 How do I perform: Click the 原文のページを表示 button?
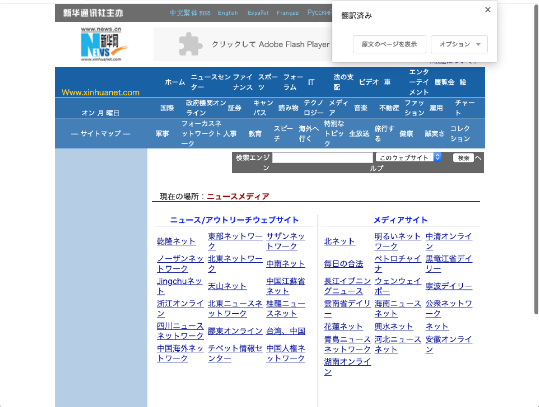point(389,44)
